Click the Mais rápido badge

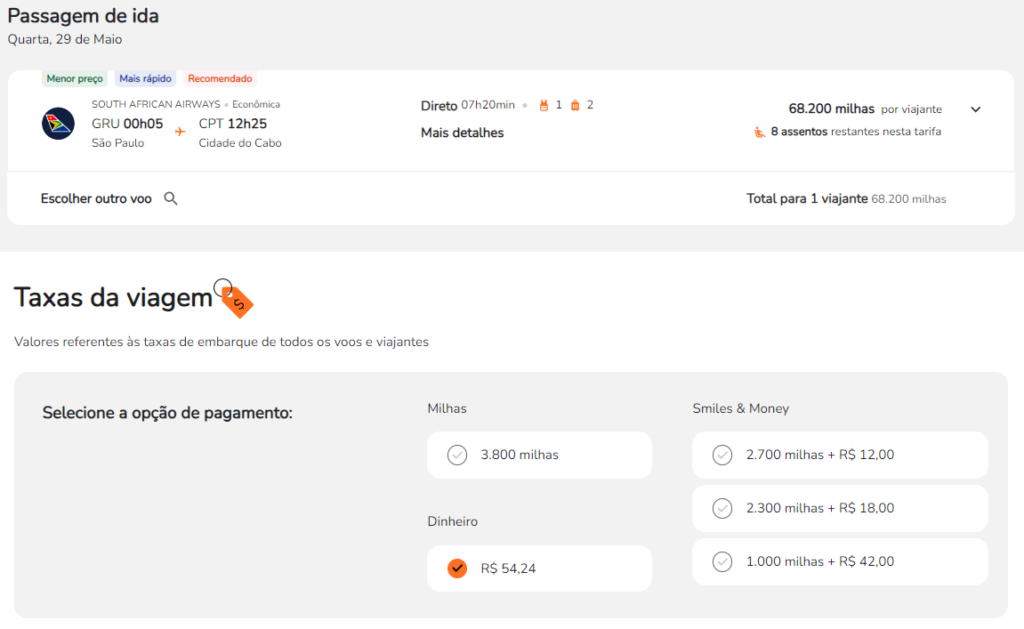pyautogui.click(x=145, y=78)
